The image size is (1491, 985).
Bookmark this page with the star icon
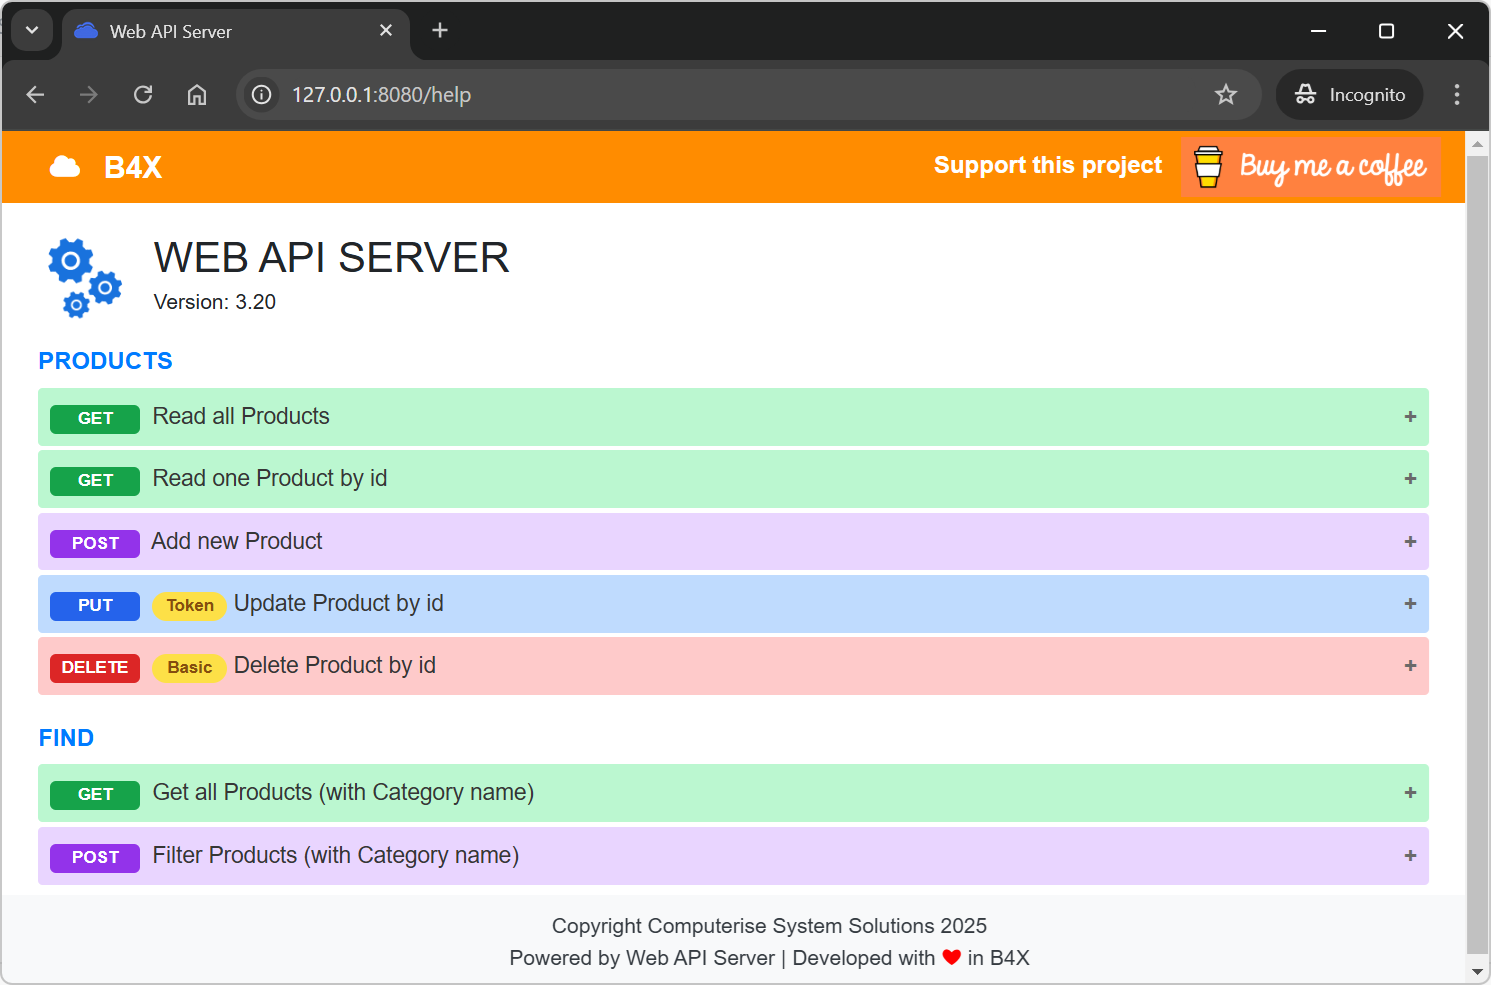pos(1225,95)
